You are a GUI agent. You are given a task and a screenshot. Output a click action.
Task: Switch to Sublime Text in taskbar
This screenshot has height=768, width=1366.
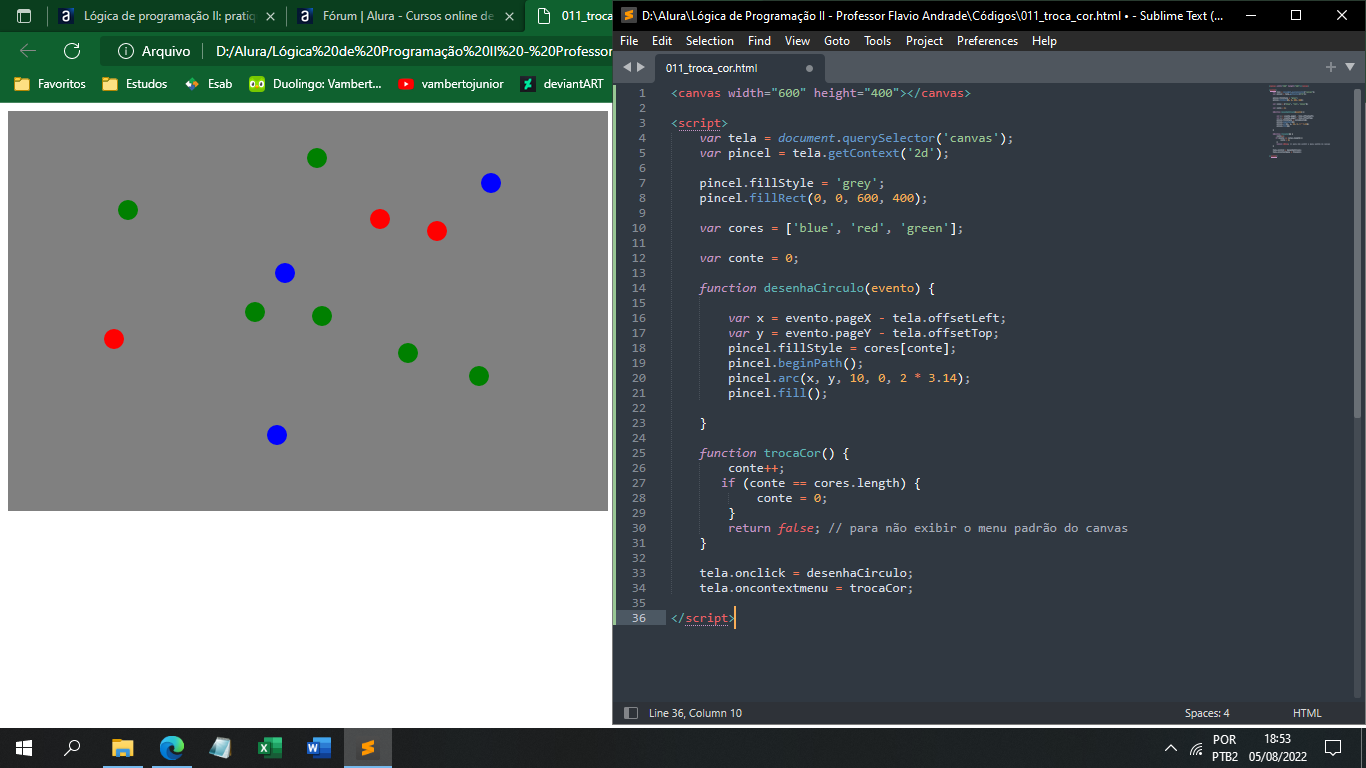click(367, 748)
